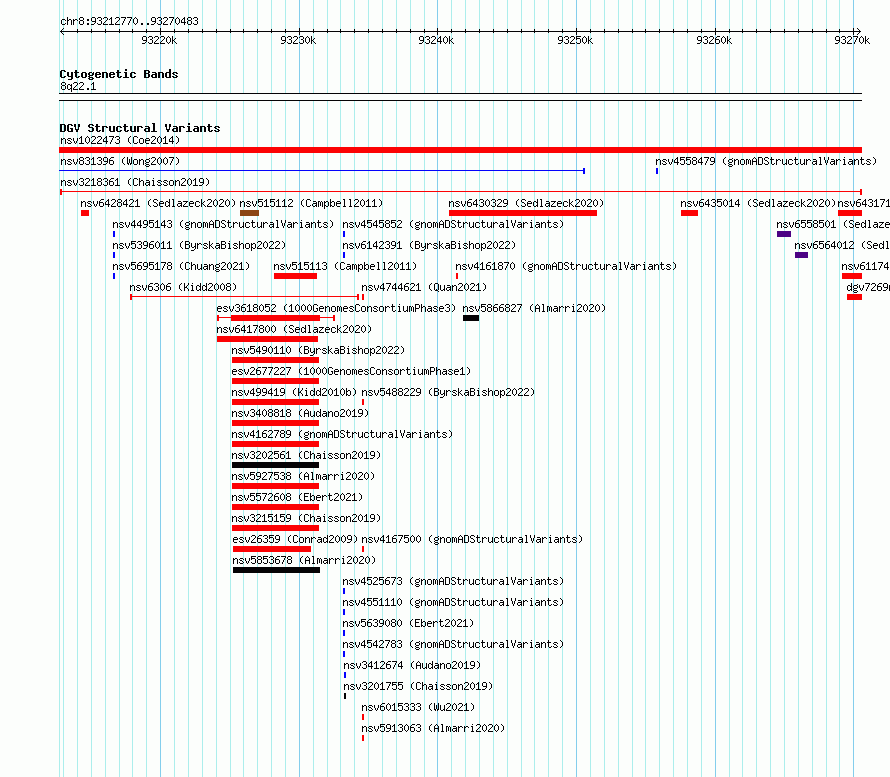The width and height of the screenshot is (890, 777).
Task: Click the red nsv515113 variant bar
Action: click(x=295, y=276)
